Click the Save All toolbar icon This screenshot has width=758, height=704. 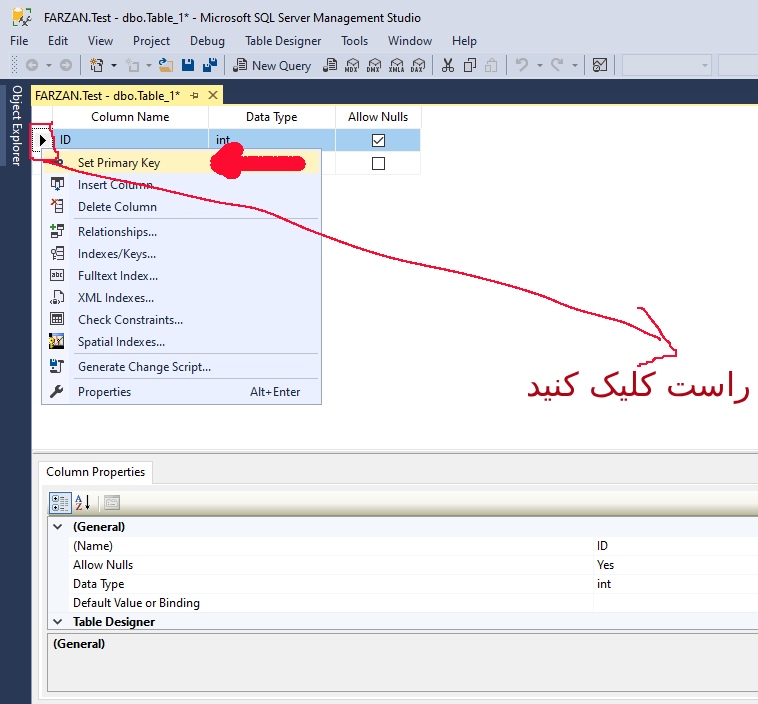(210, 65)
